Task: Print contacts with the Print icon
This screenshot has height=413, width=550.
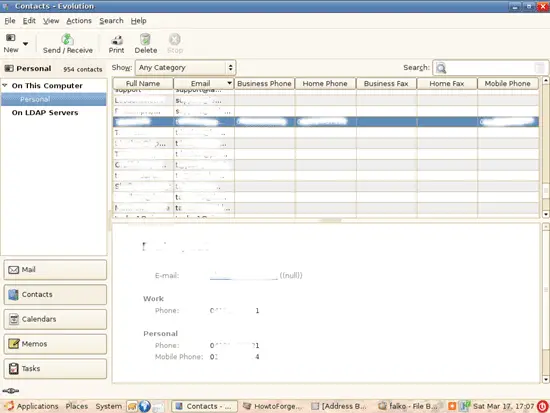Action: (x=116, y=40)
